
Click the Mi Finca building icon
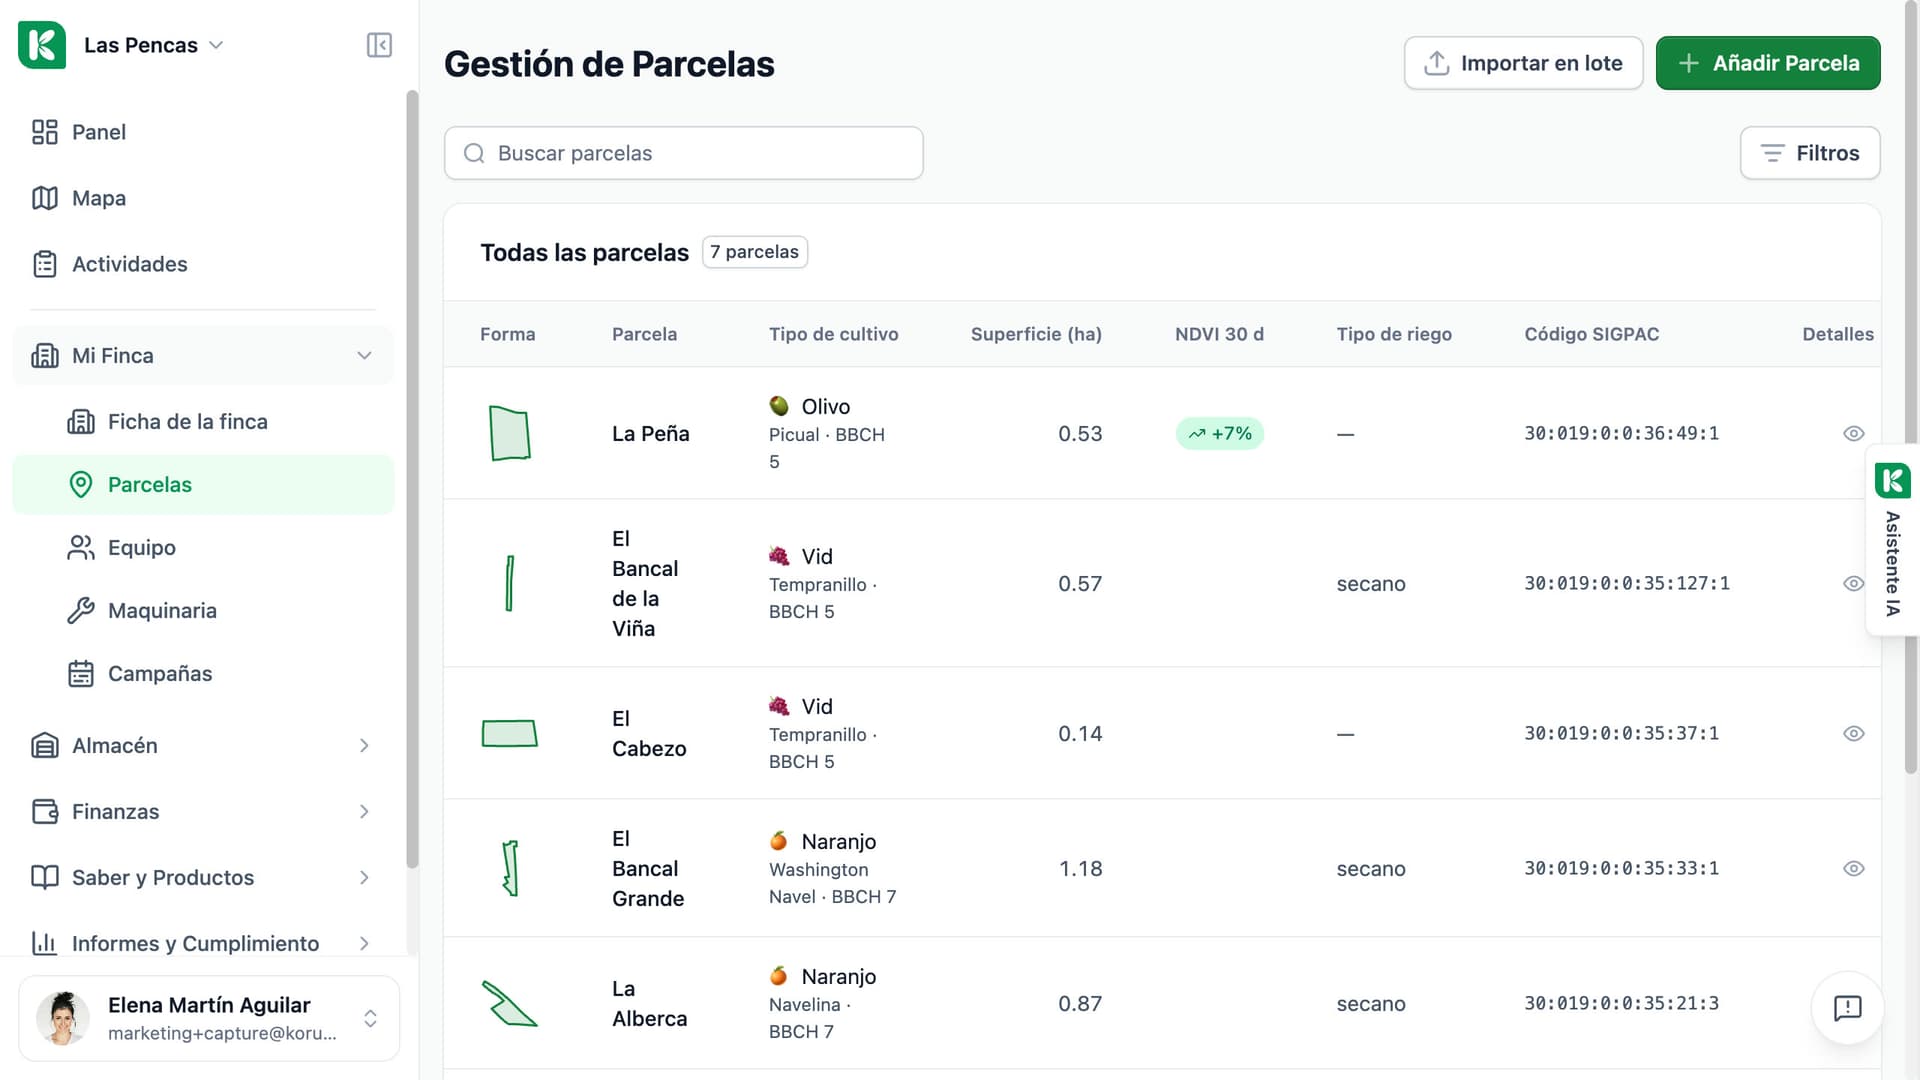[x=45, y=356]
